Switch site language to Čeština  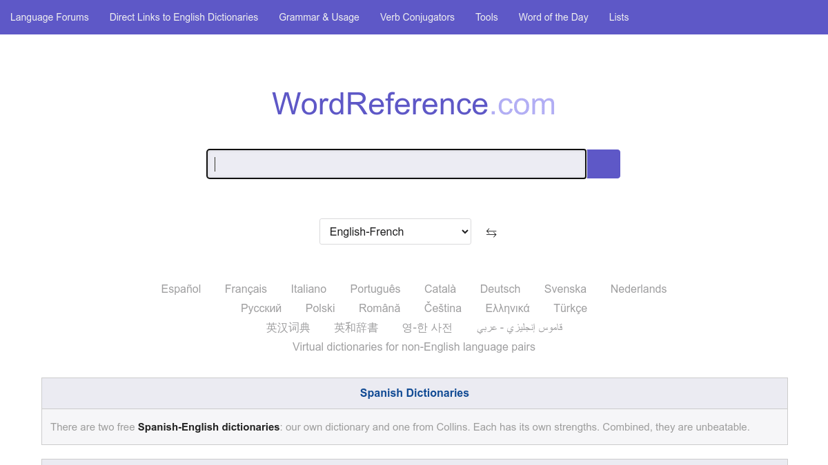pos(443,308)
